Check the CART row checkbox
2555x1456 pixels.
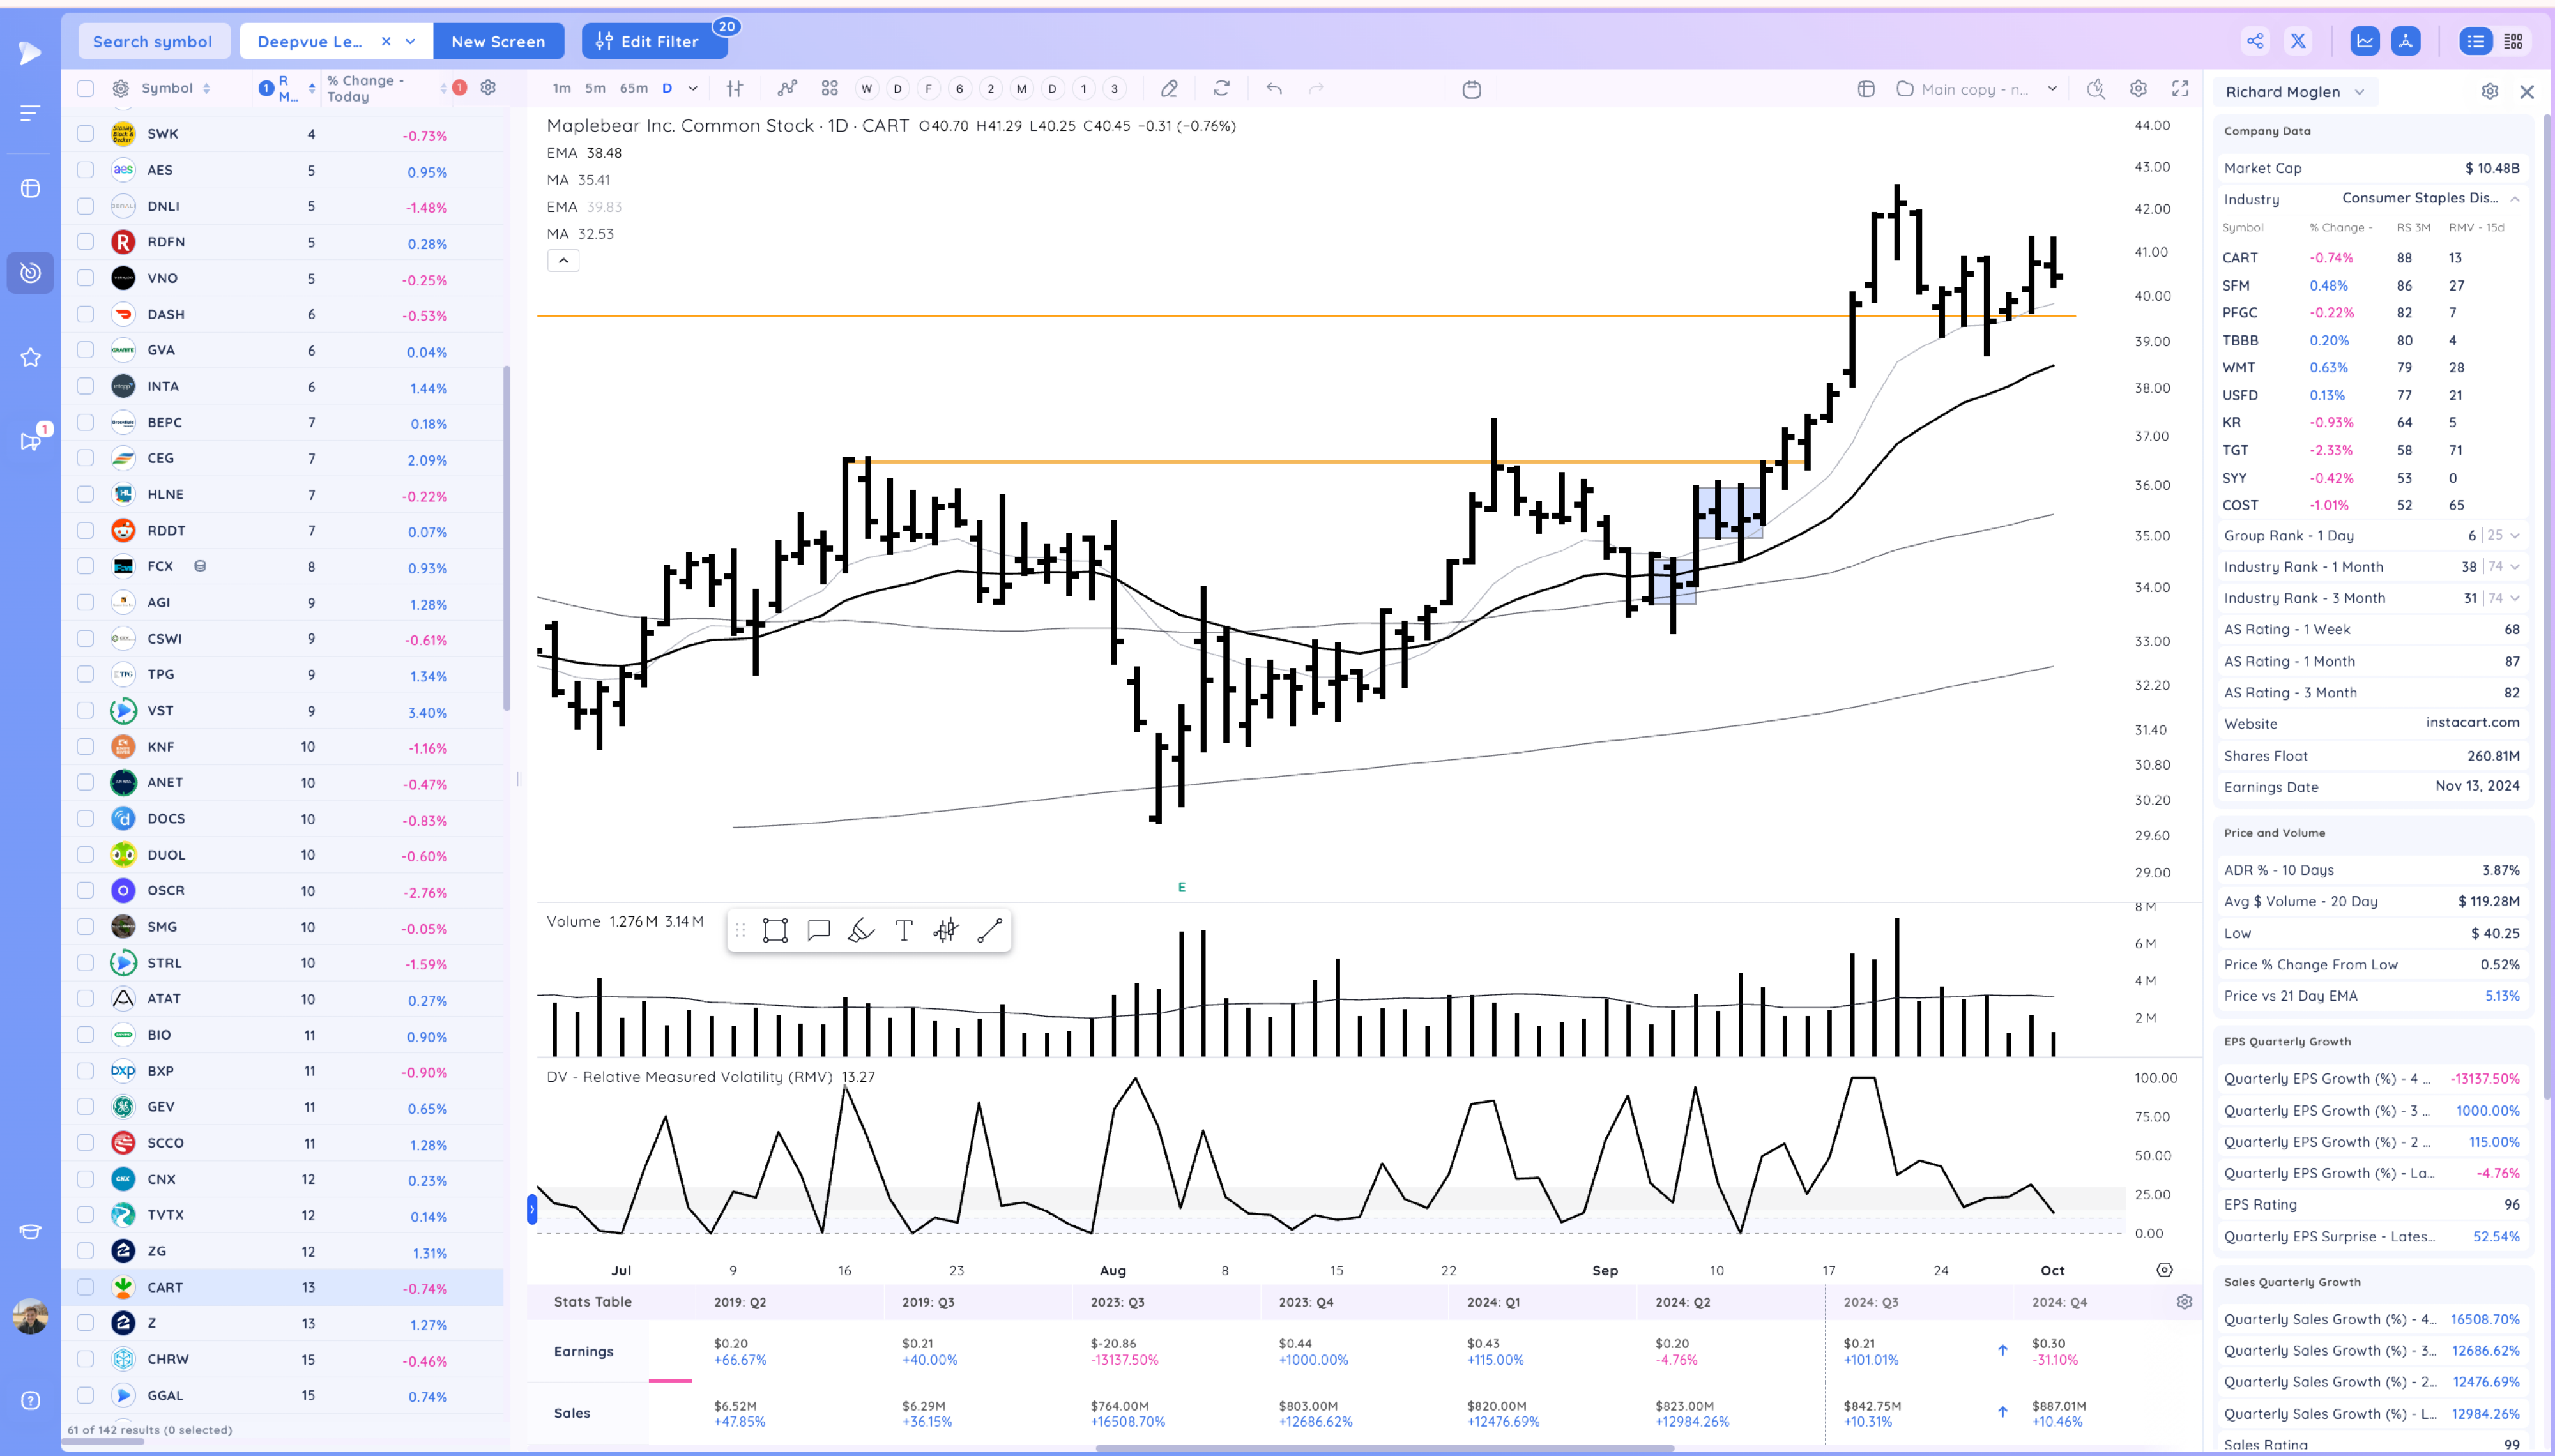click(x=86, y=1287)
